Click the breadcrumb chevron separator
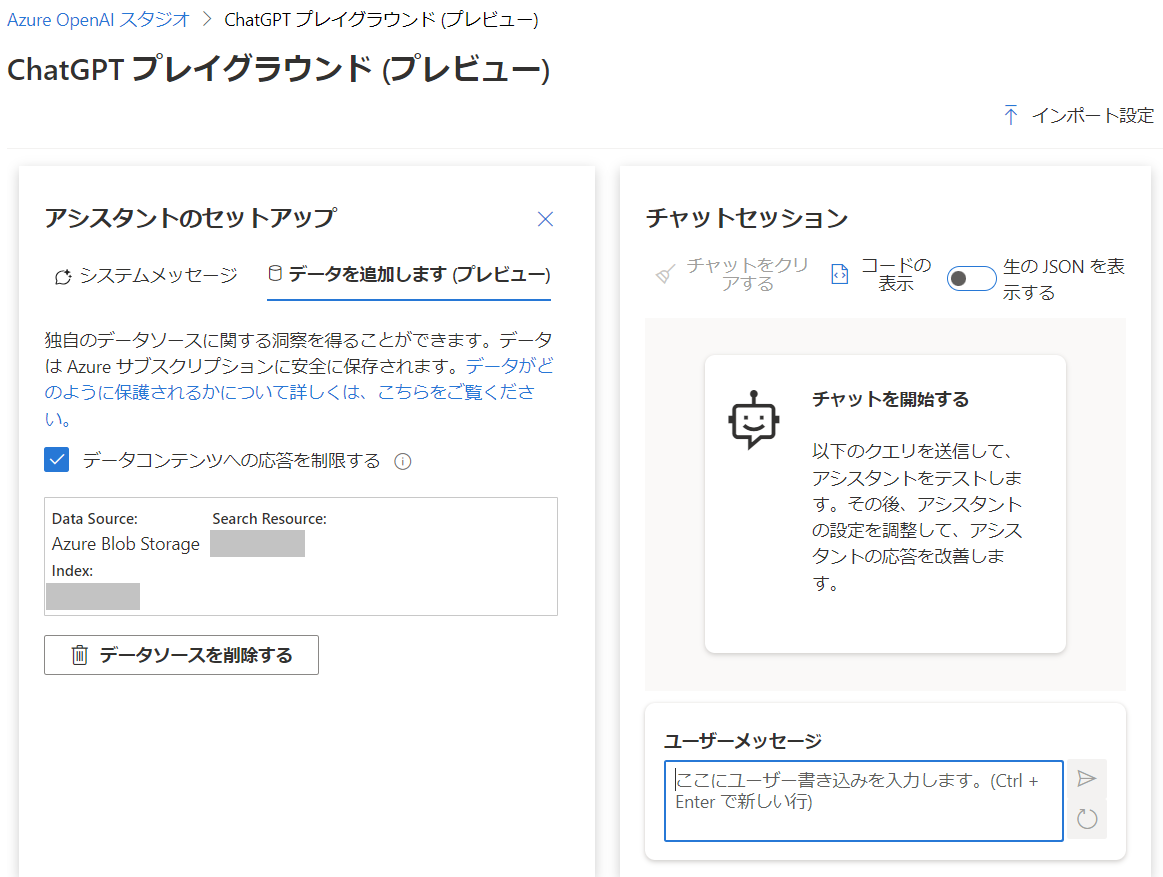The width and height of the screenshot is (1163, 877). 208,19
